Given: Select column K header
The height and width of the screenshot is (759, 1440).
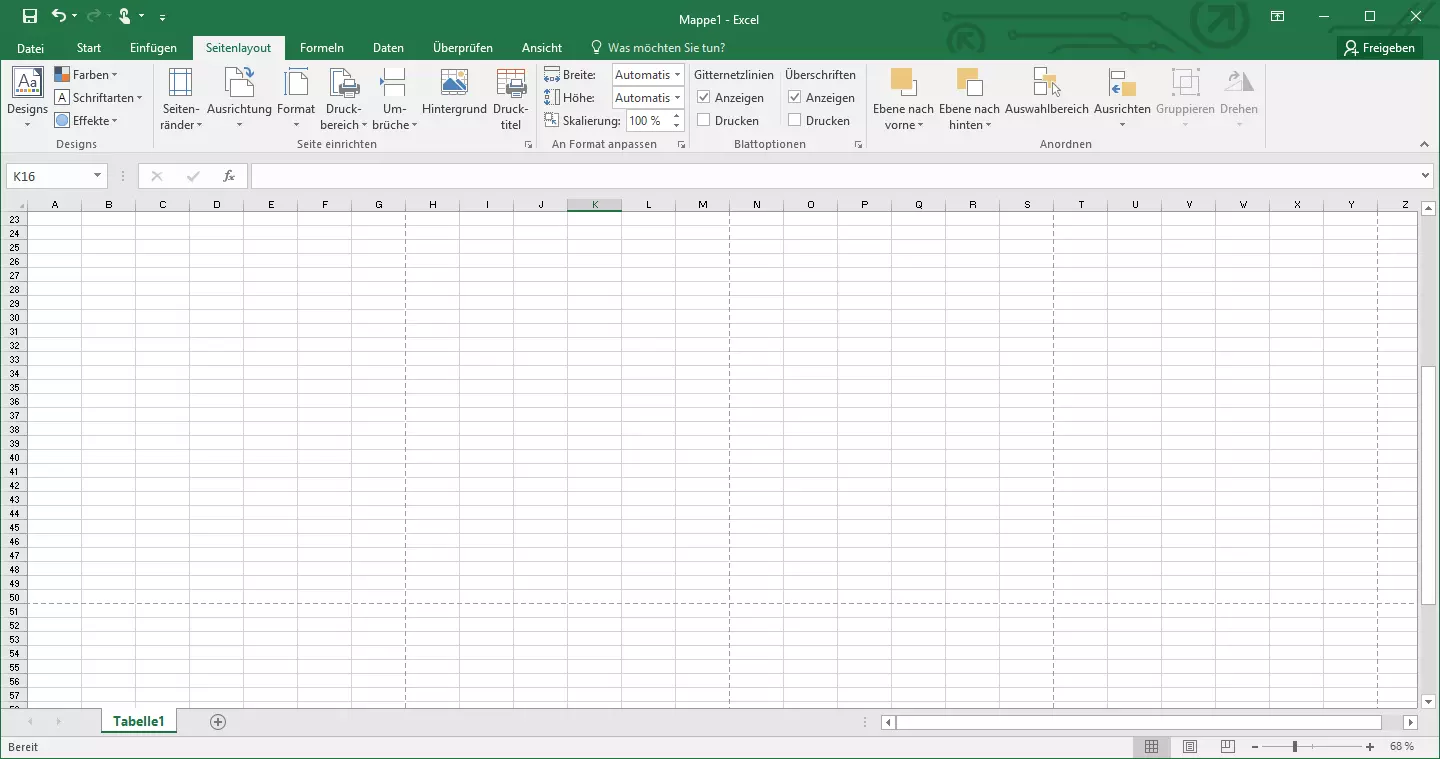Looking at the screenshot, I should pyautogui.click(x=595, y=205).
